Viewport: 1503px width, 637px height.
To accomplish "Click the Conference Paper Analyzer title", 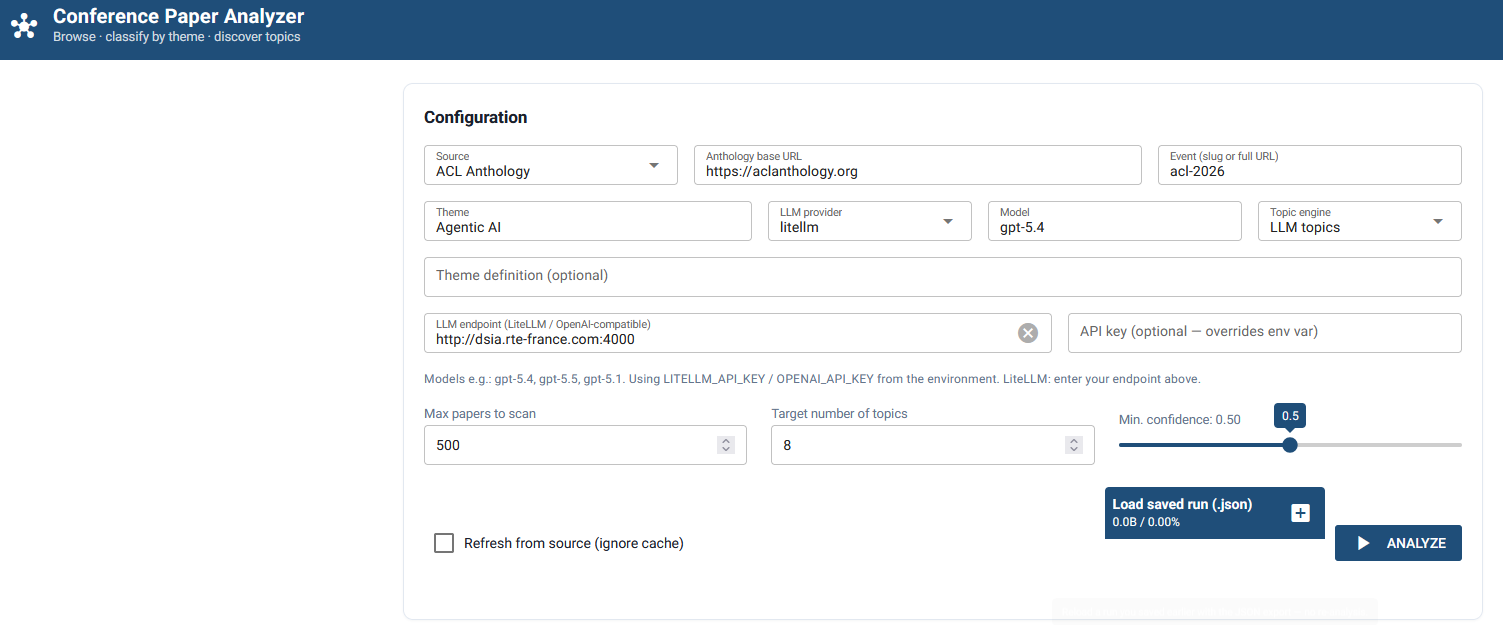I will click(x=179, y=16).
